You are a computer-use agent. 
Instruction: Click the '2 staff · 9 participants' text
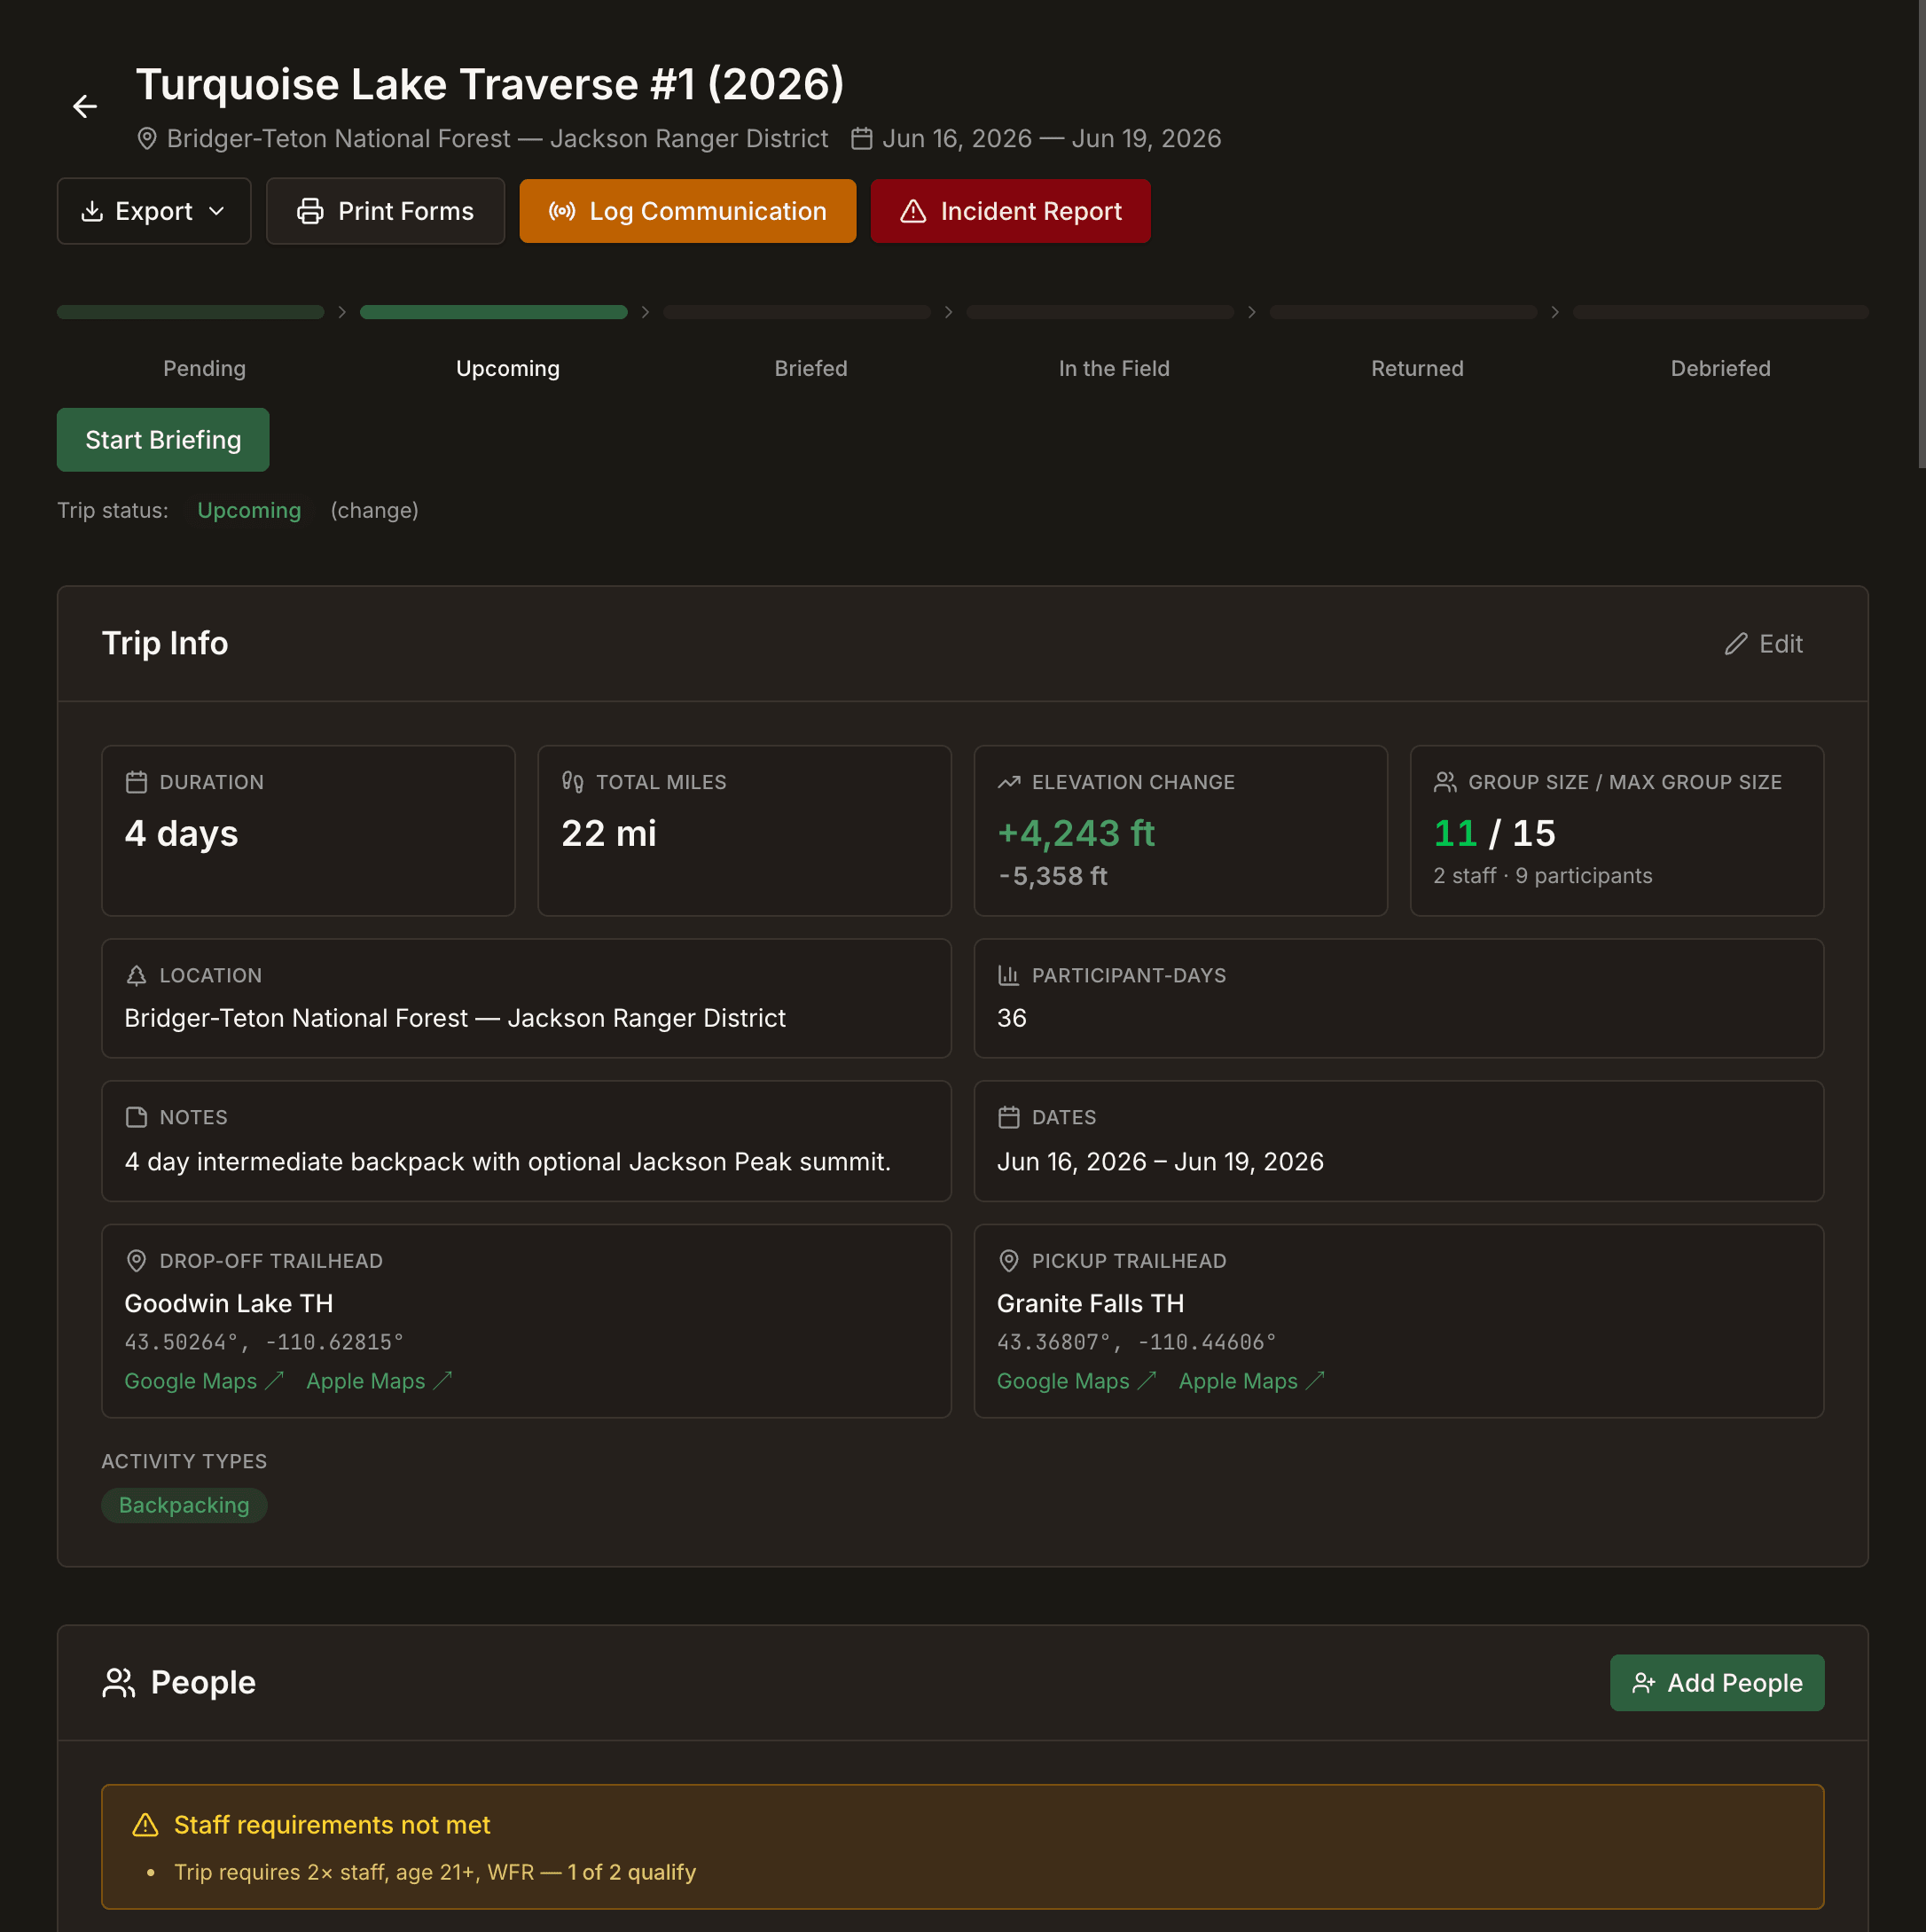pyautogui.click(x=1542, y=876)
